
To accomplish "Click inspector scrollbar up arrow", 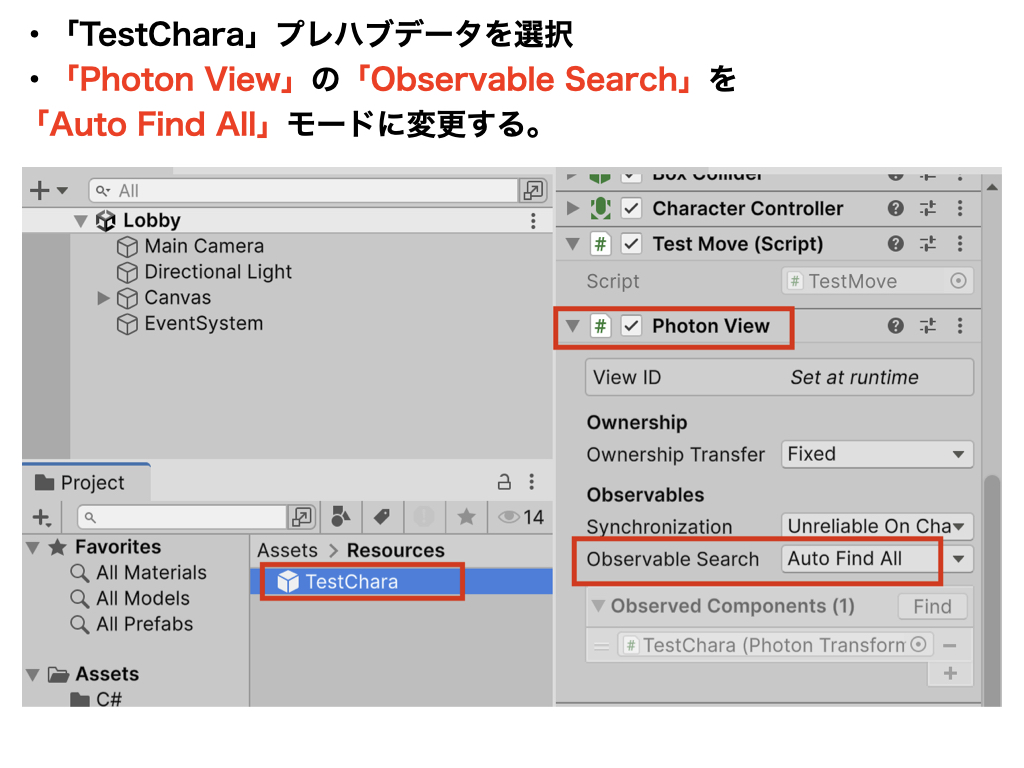I will click(x=992, y=187).
